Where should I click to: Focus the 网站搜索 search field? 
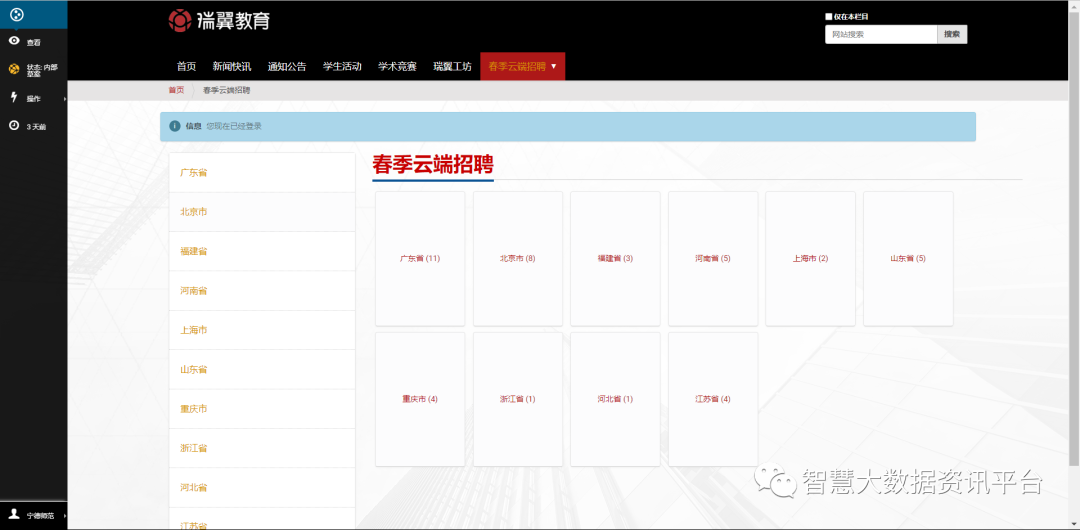(881, 34)
